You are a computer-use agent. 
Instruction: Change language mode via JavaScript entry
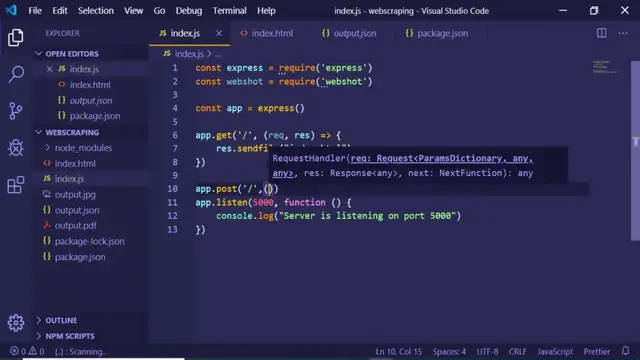(x=555, y=351)
